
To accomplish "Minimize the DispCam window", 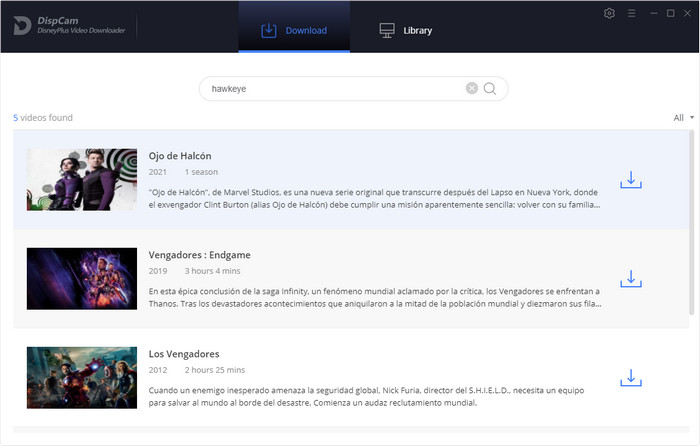I will 654,13.
